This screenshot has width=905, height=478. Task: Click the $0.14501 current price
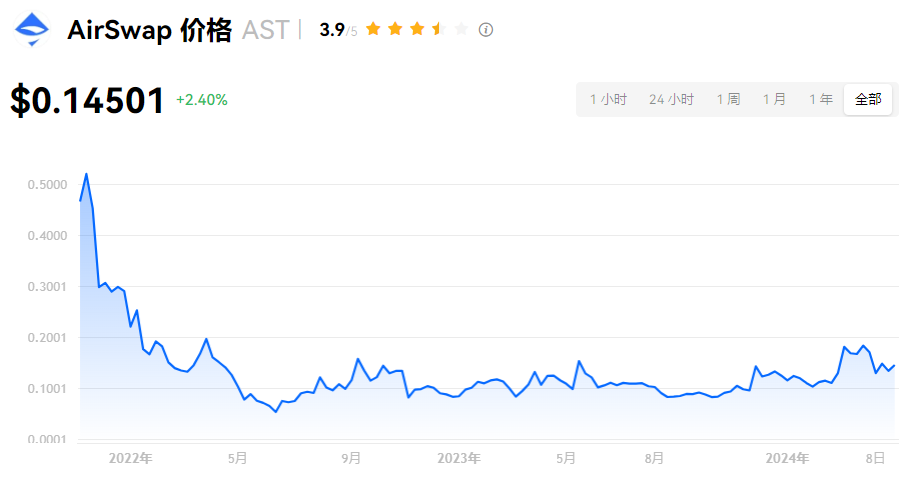click(88, 101)
